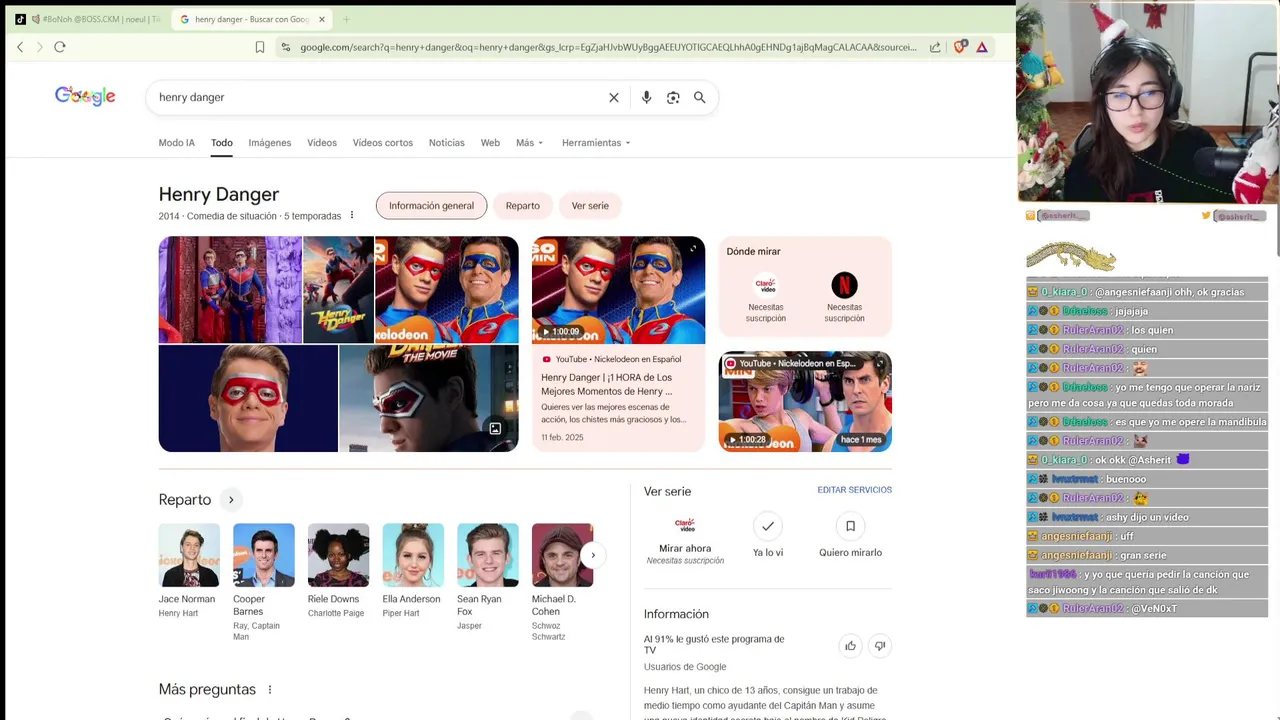Open new tab with the plus icon
The image size is (1280, 720).
coord(346,19)
